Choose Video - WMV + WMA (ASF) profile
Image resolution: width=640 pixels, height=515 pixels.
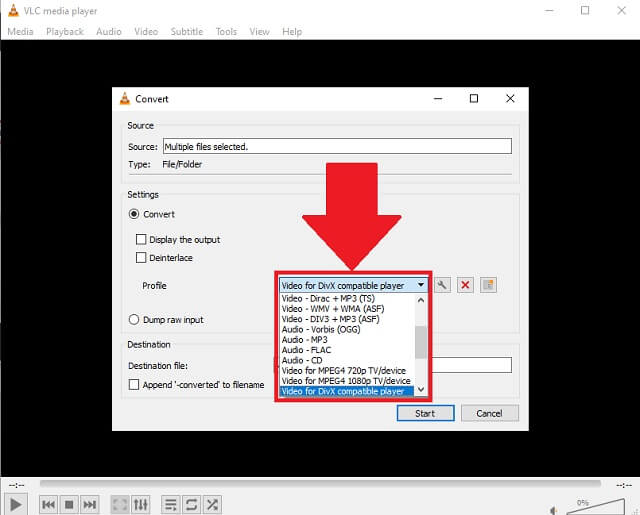point(348,309)
